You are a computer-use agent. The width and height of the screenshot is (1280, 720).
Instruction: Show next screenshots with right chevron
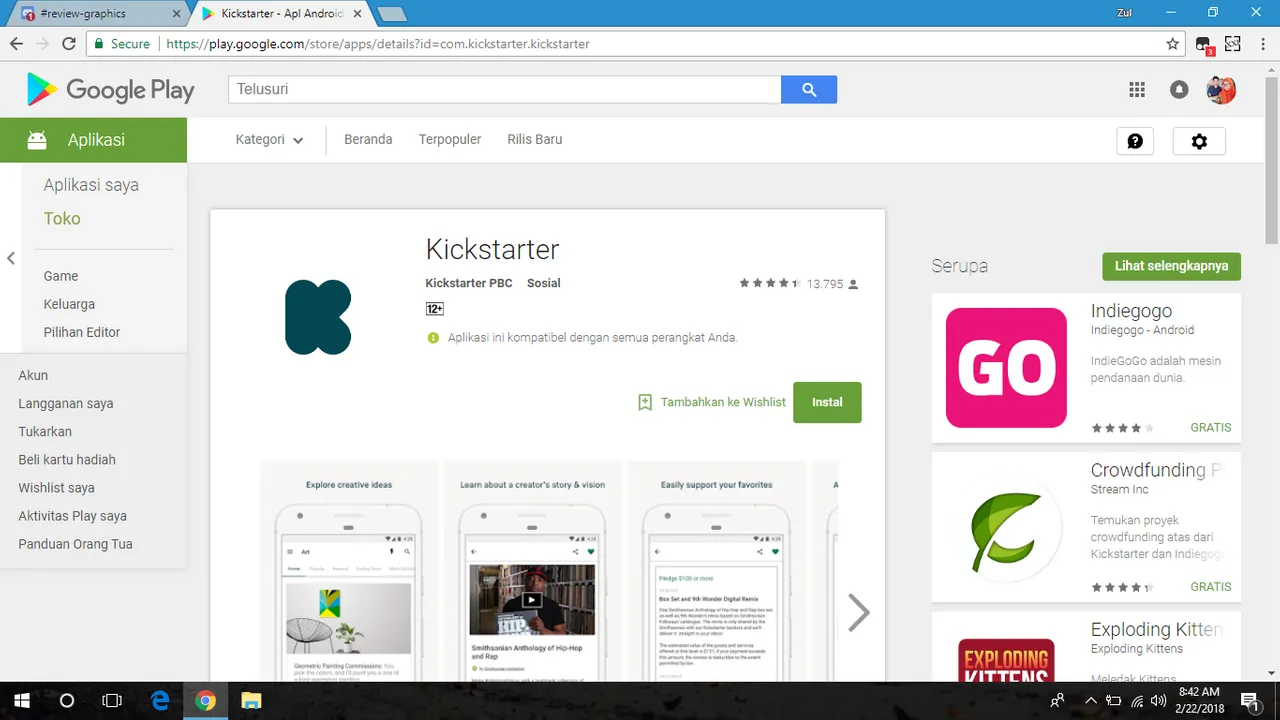[858, 612]
